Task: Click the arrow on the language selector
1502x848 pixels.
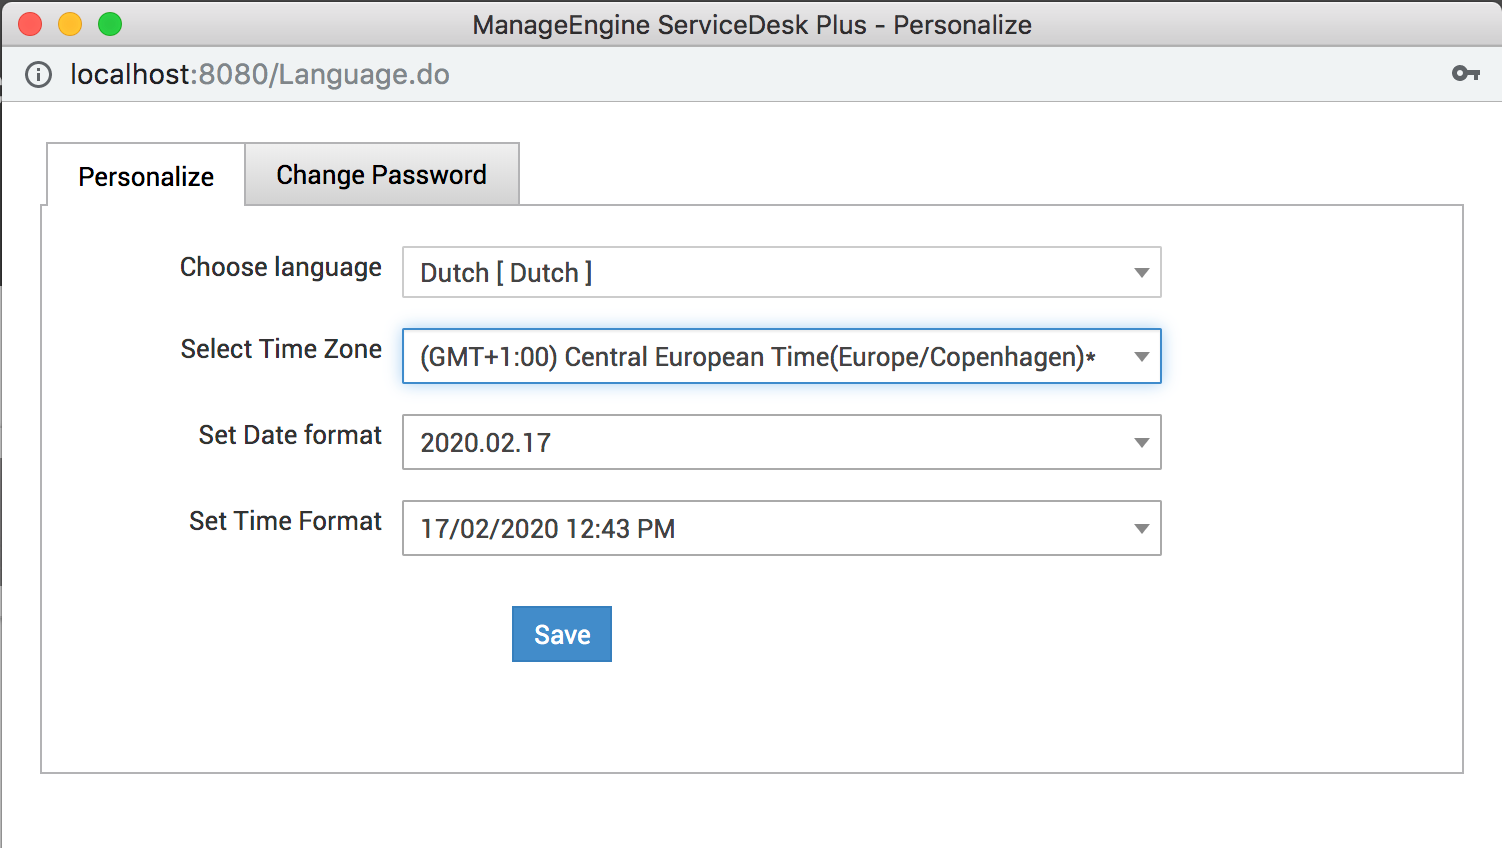Action: click(x=1141, y=273)
